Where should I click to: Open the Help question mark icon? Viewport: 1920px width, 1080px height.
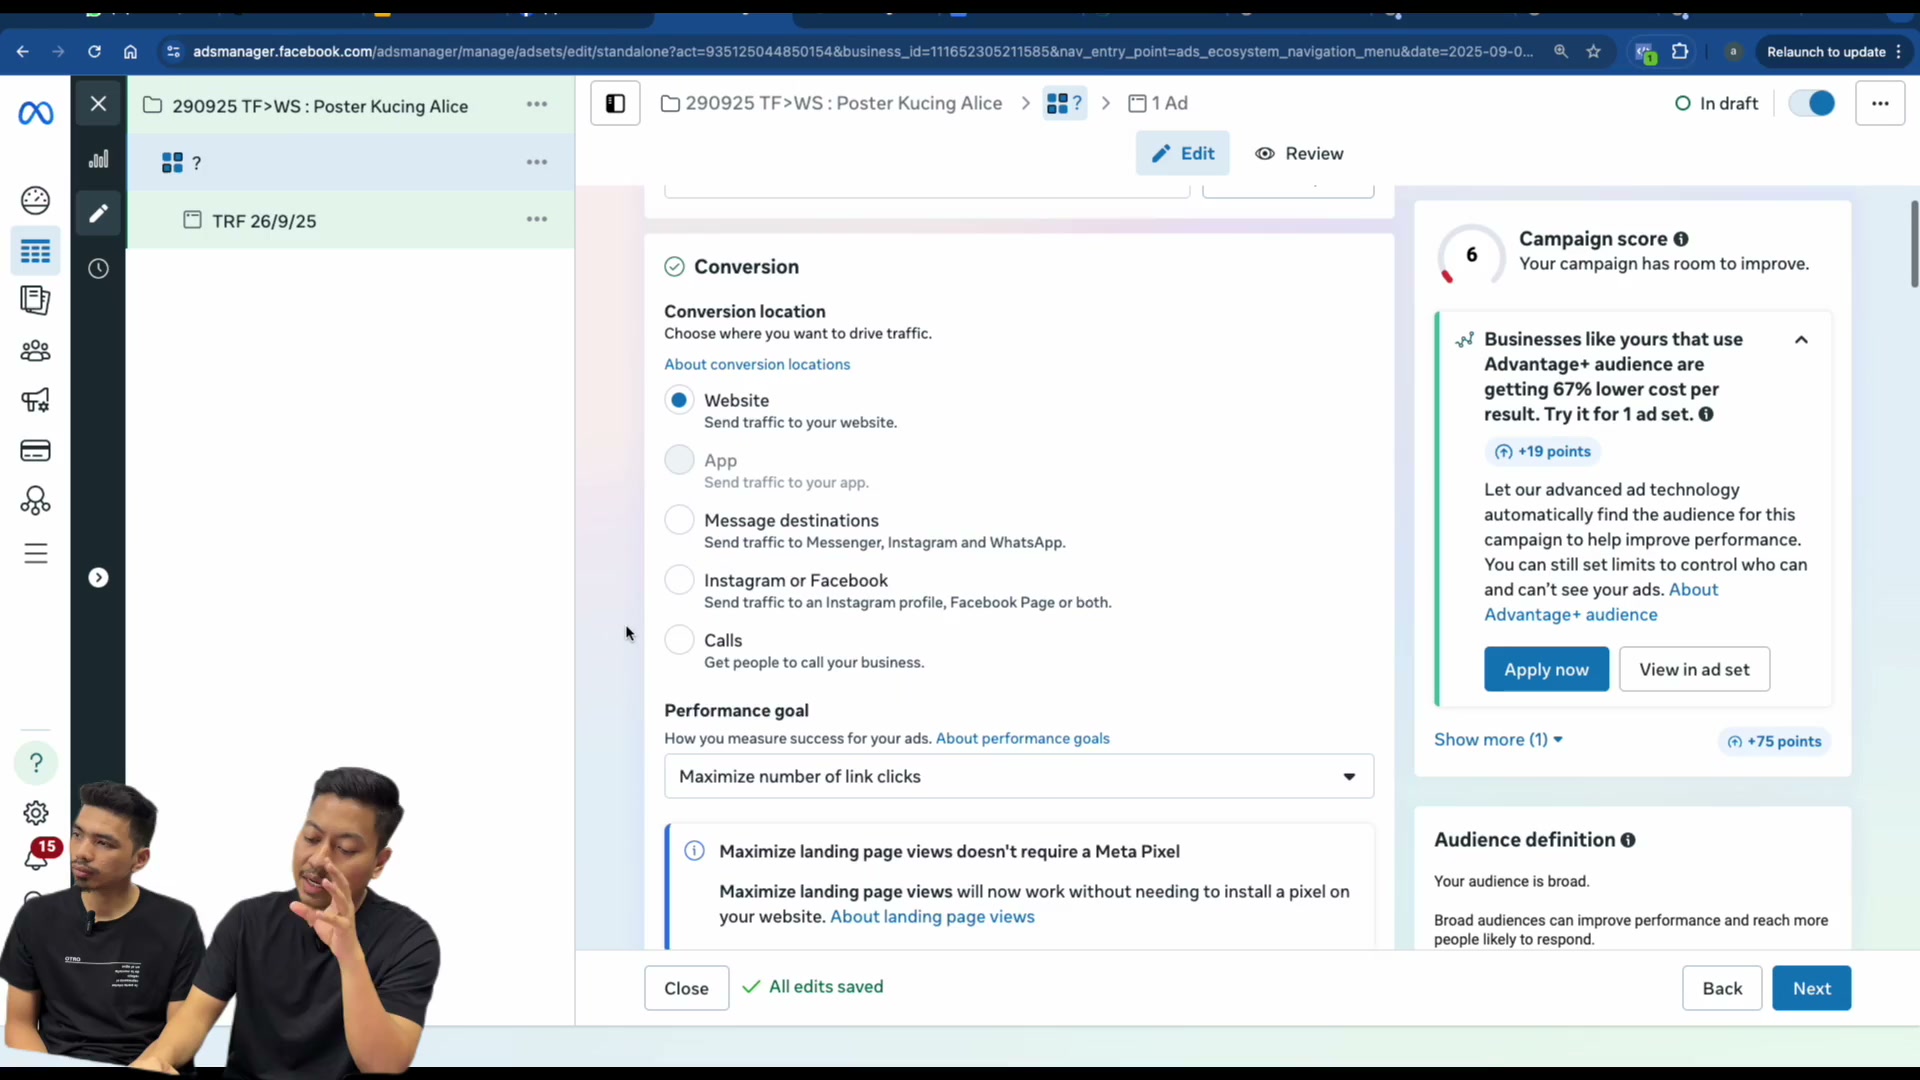point(36,763)
